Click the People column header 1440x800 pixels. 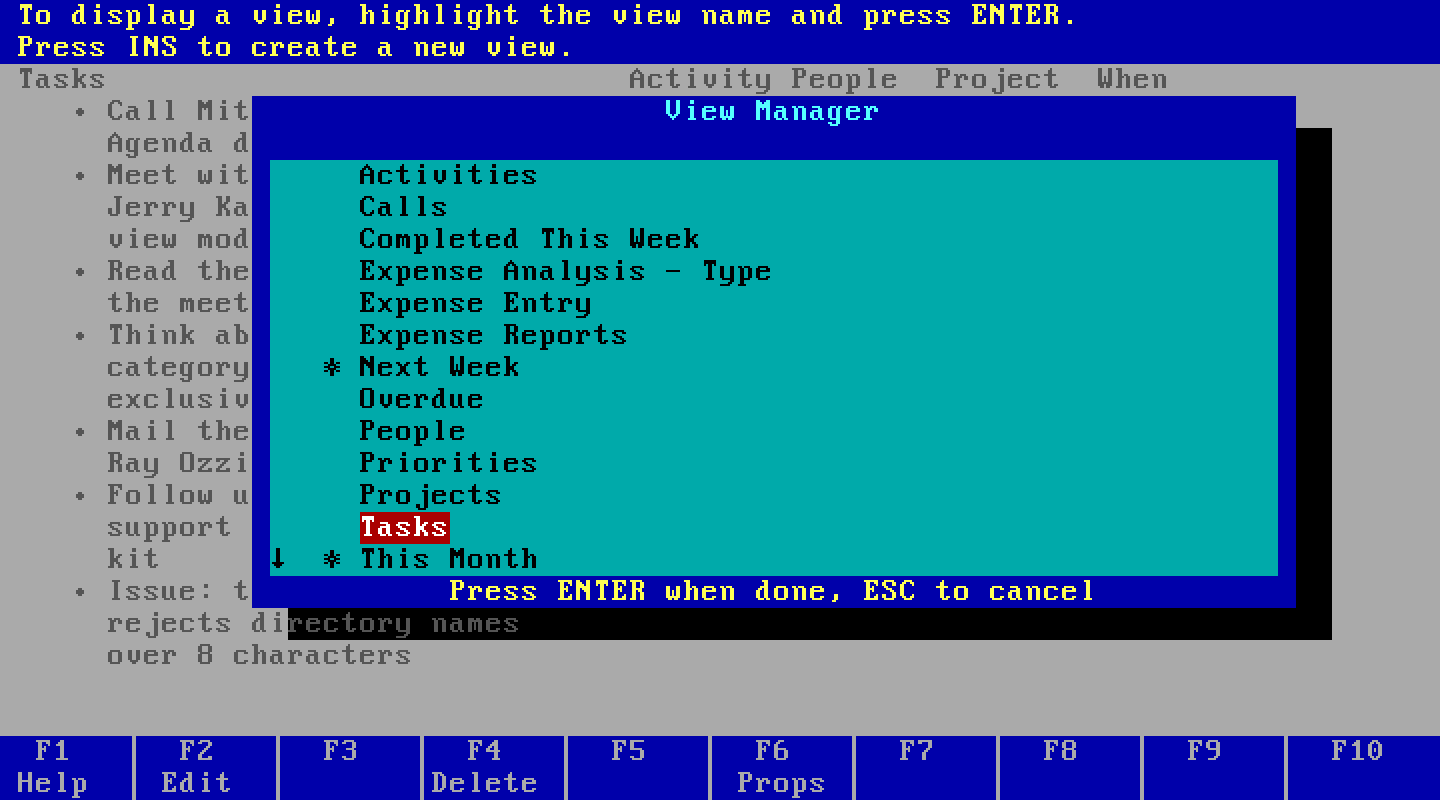pyautogui.click(x=844, y=79)
